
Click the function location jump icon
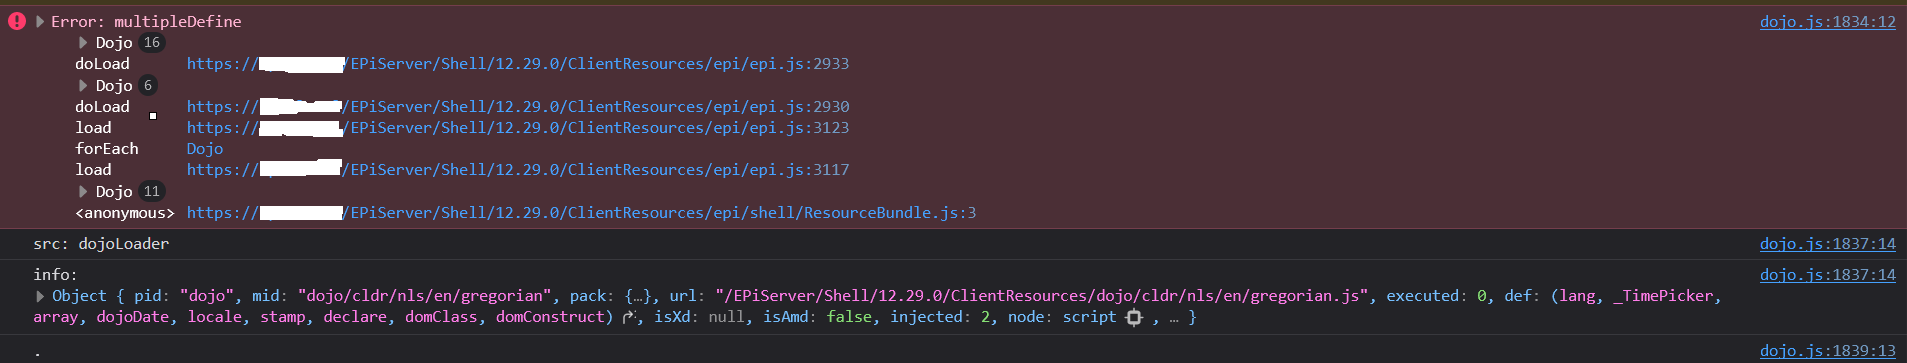[x=629, y=317]
